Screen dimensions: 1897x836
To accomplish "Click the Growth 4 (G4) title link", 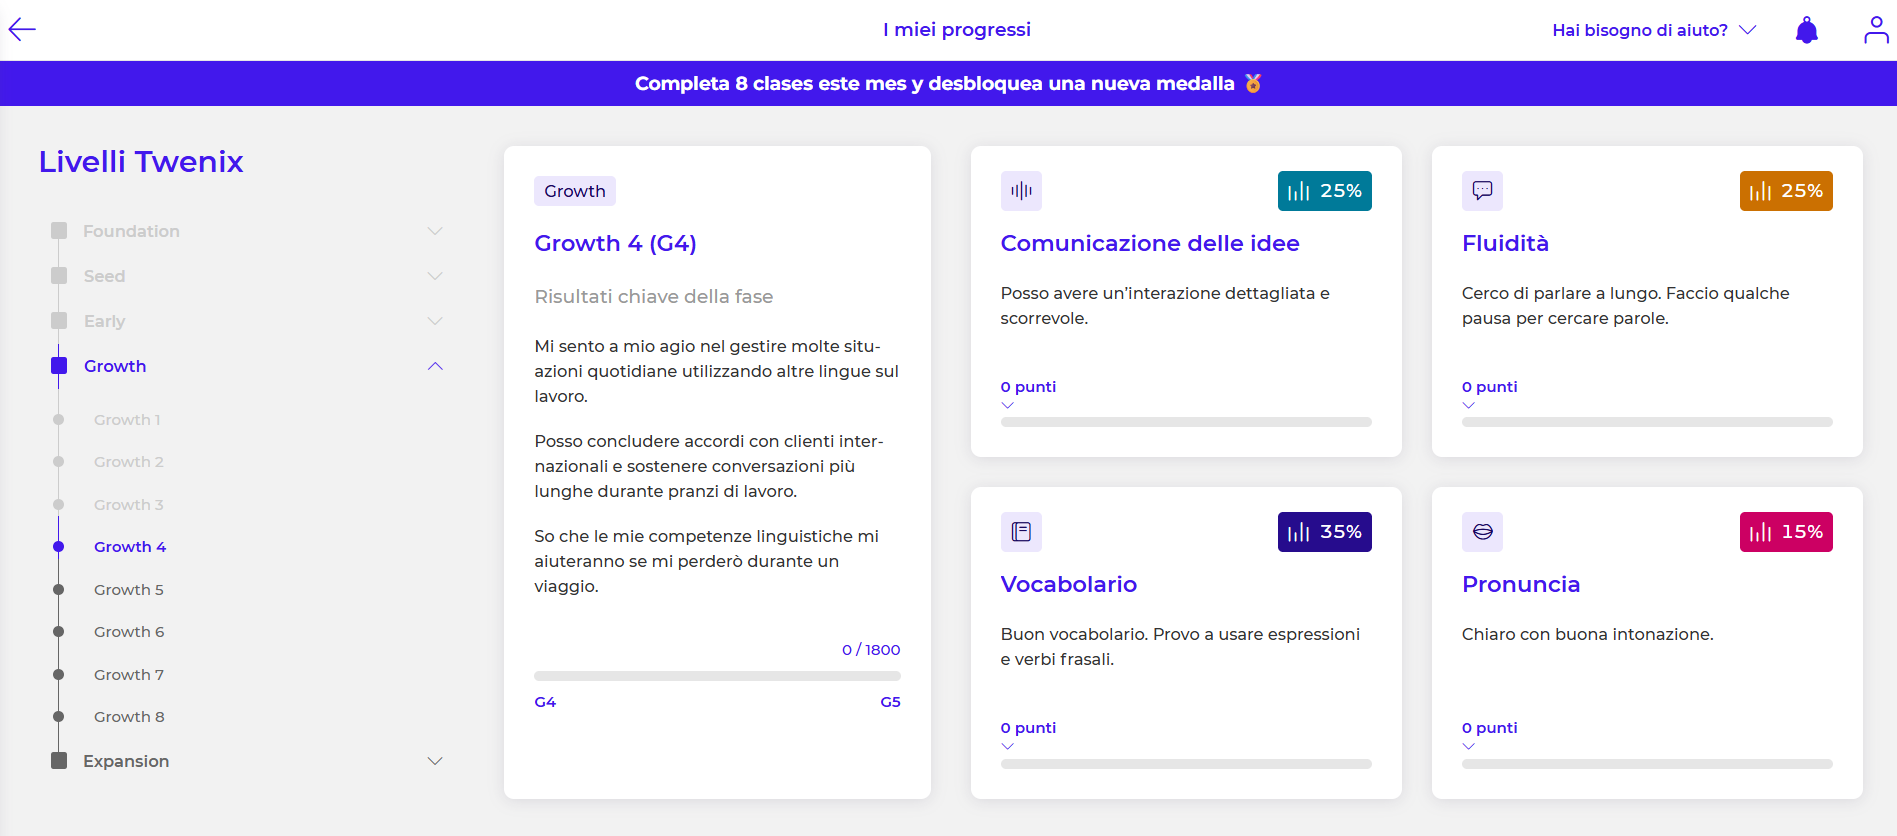I will coord(615,243).
